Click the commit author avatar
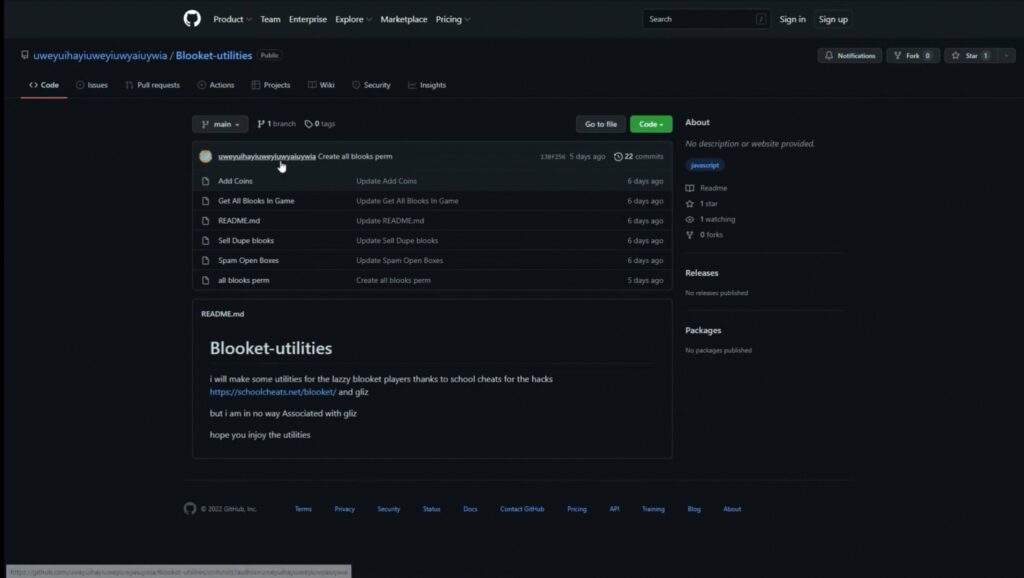This screenshot has width=1024, height=578. coord(205,156)
